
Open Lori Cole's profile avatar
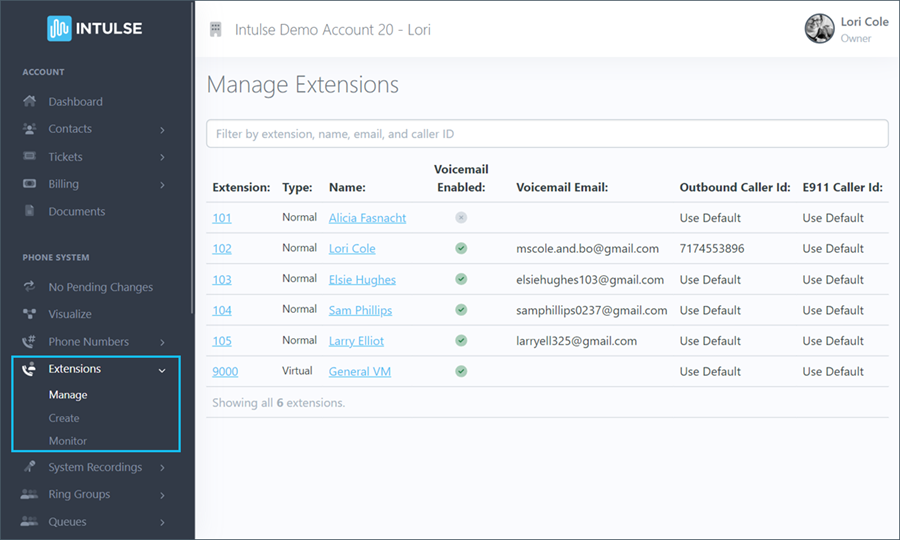pyautogui.click(x=819, y=29)
